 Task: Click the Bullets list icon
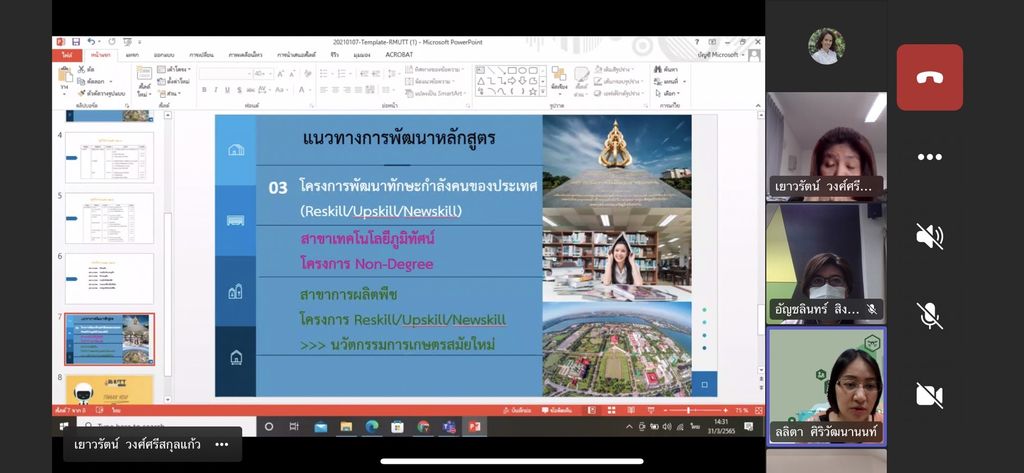click(x=325, y=74)
